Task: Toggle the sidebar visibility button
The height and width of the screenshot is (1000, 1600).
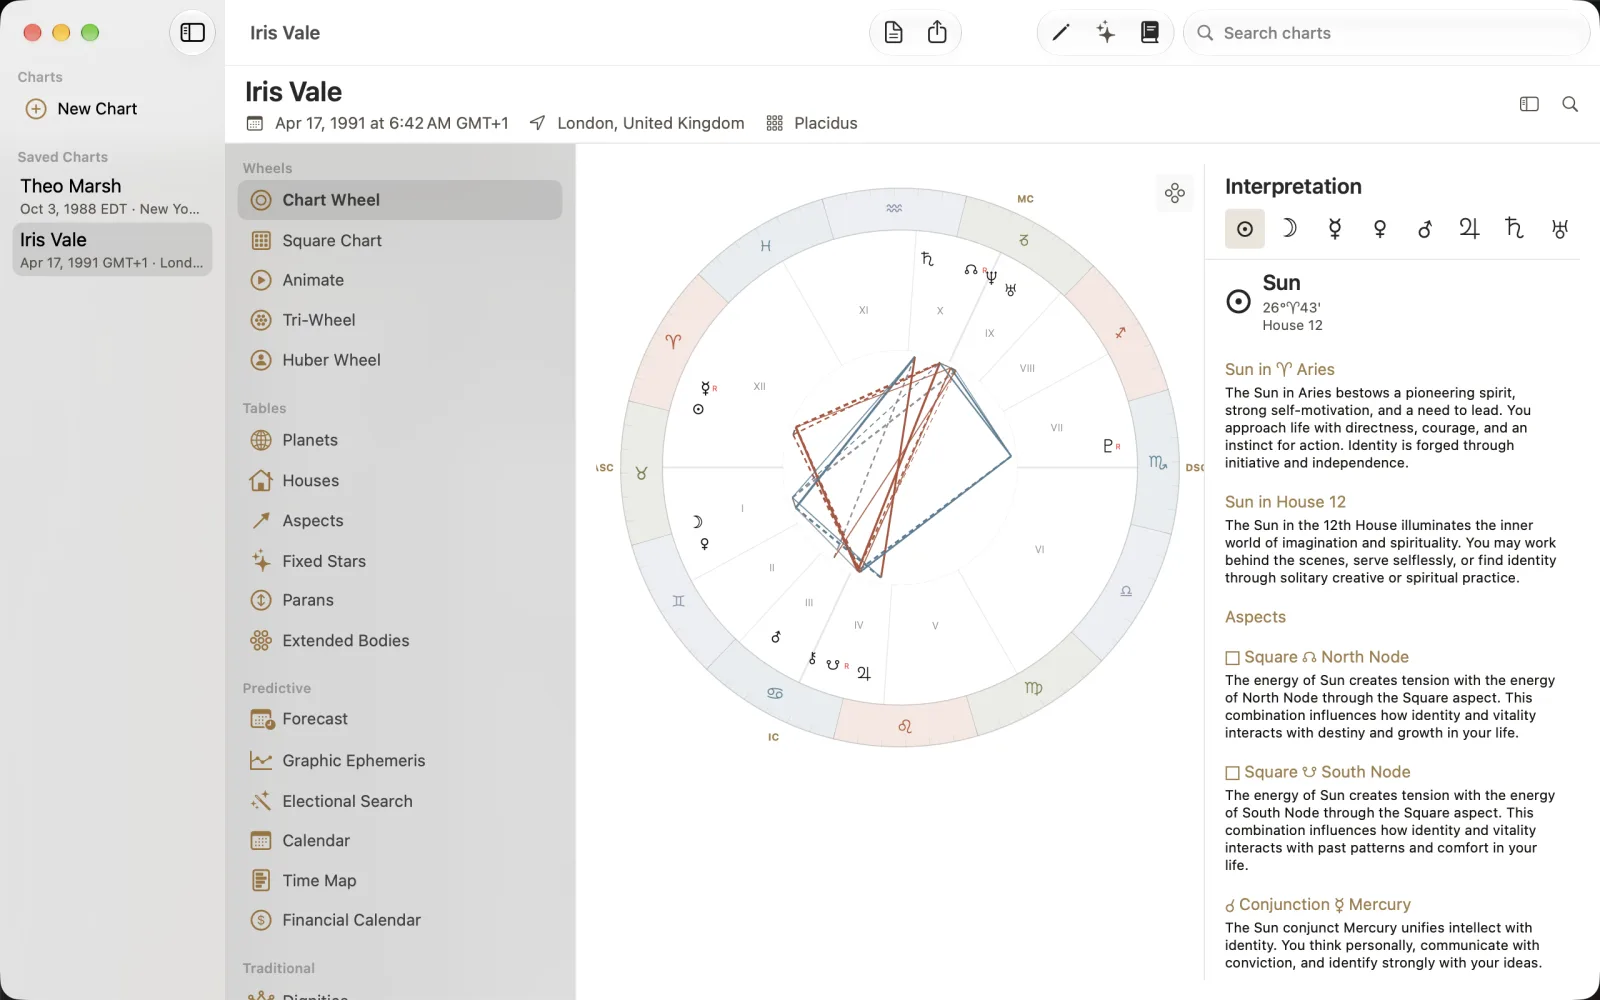Action: [x=192, y=33]
